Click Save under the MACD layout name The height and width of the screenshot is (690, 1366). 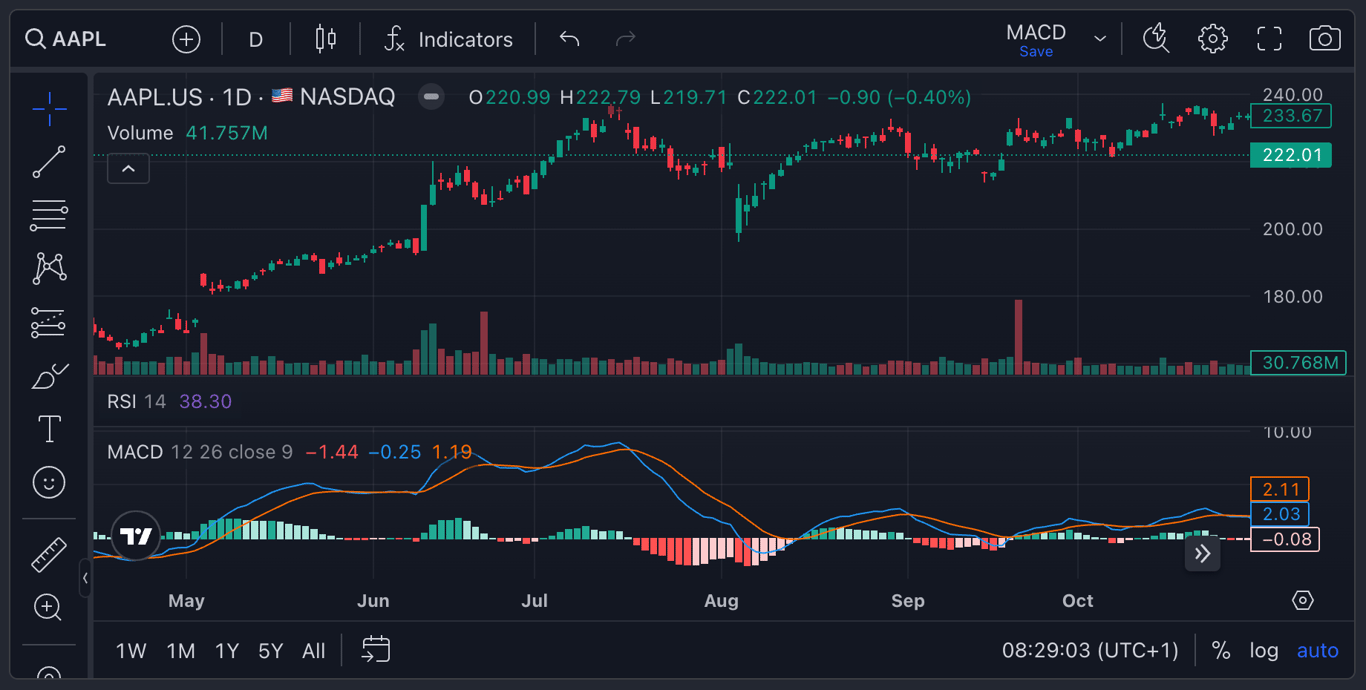pyautogui.click(x=1036, y=52)
